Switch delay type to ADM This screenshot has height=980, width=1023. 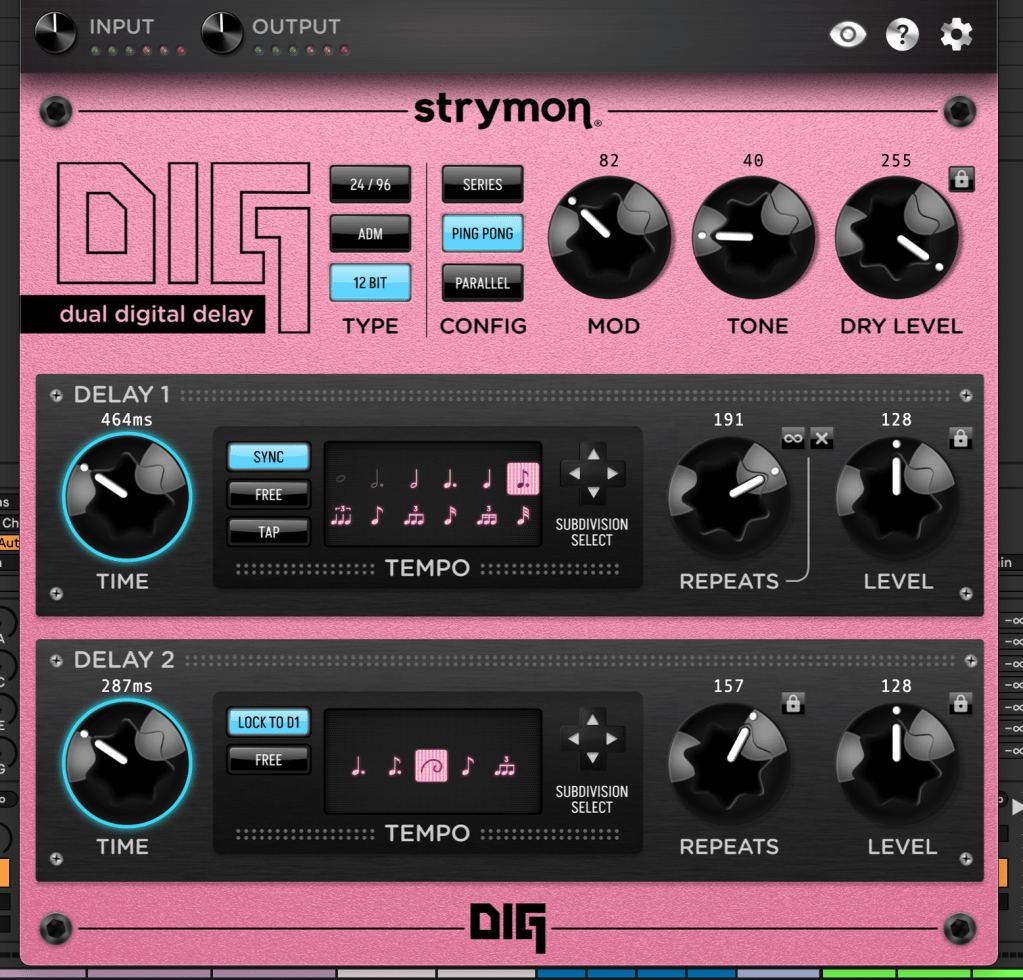pos(370,234)
